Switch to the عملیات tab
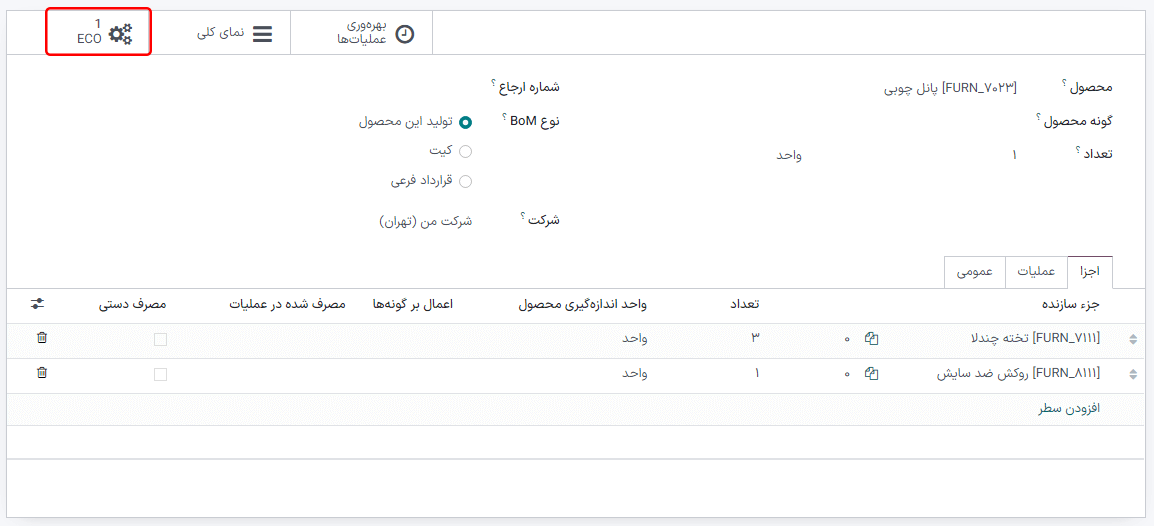Screen dimensions: 1154x526 (1036, 272)
